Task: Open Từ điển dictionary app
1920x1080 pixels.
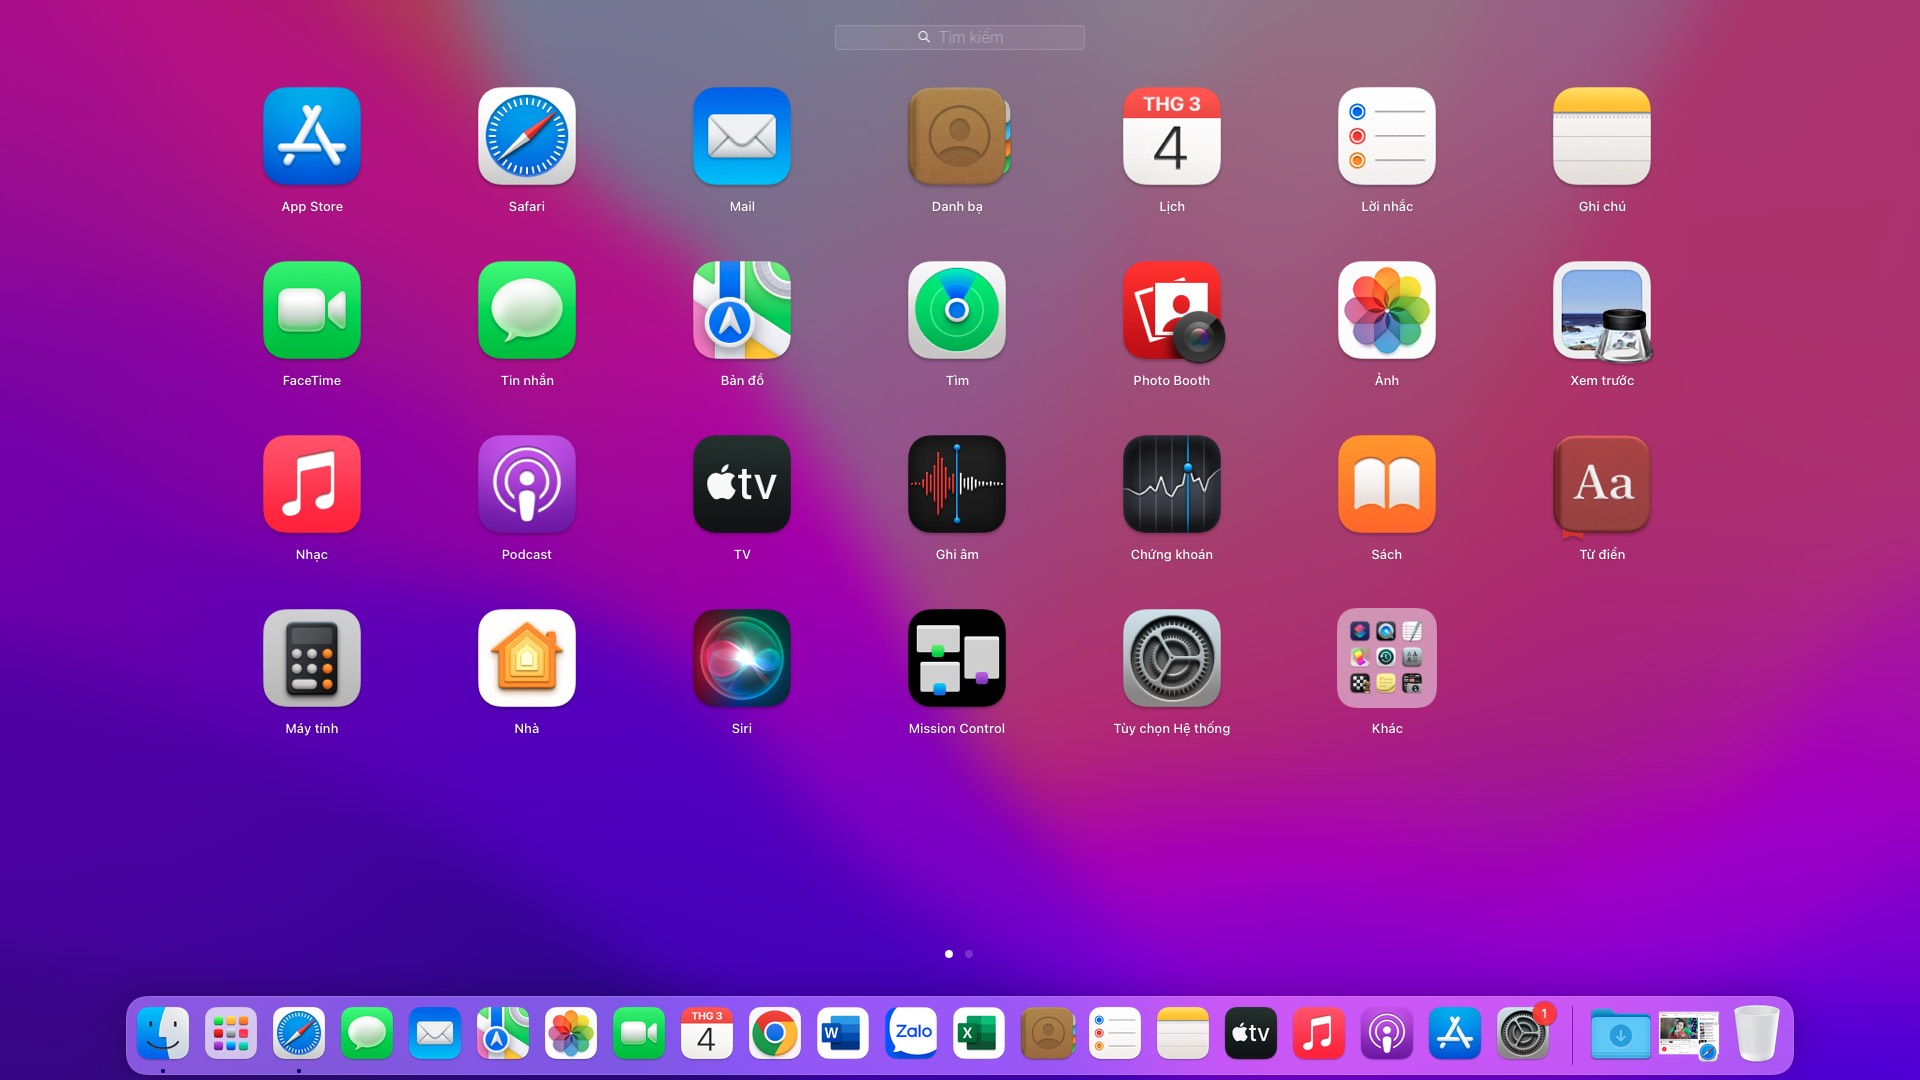Action: click(x=1602, y=484)
